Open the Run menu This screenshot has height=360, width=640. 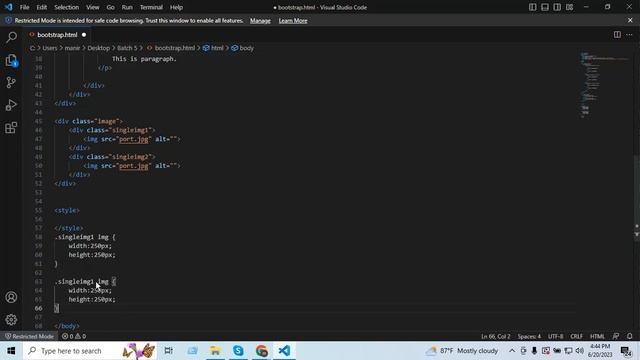(x=127, y=7)
